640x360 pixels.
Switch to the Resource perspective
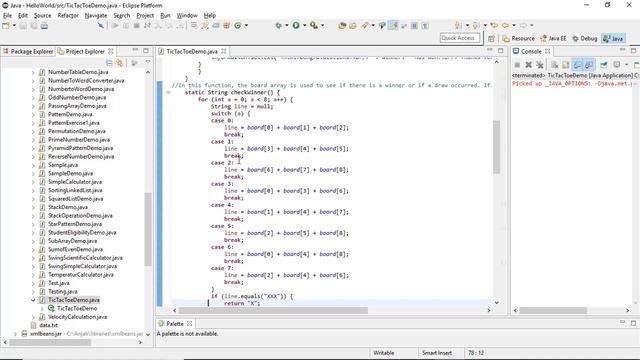(x=518, y=38)
